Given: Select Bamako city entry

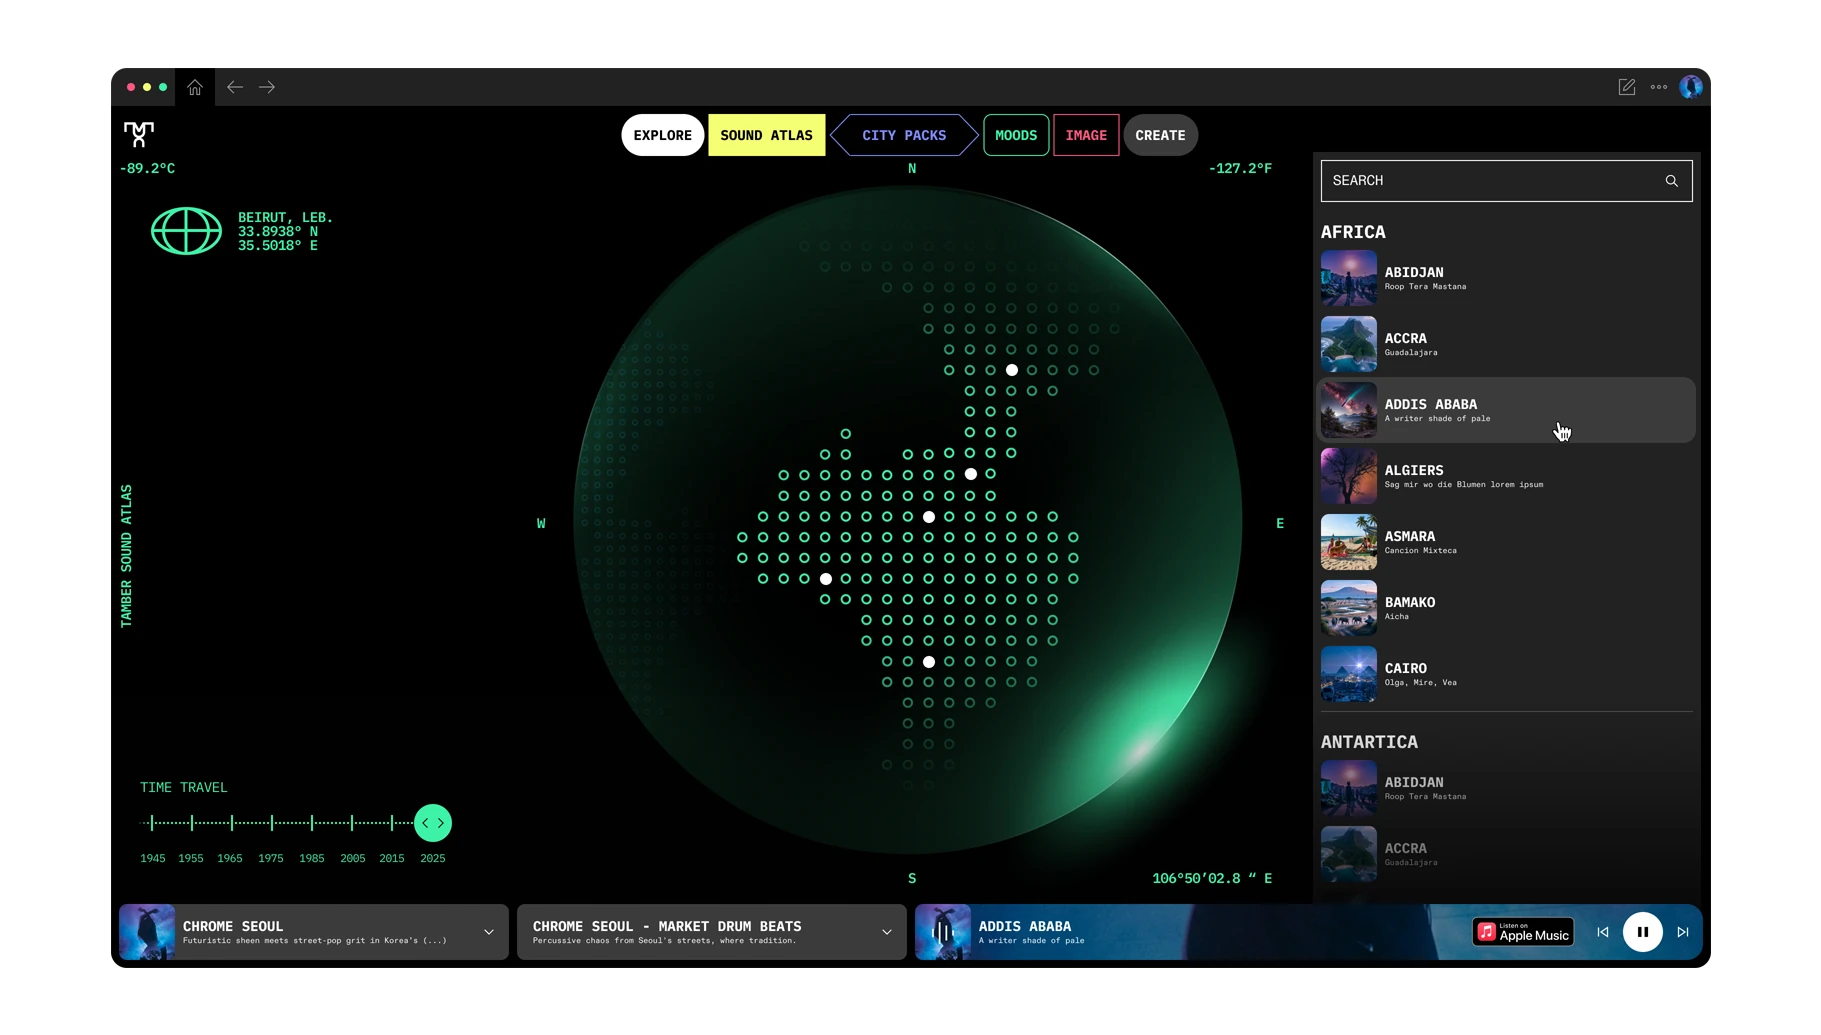Looking at the screenshot, I should (x=1506, y=608).
